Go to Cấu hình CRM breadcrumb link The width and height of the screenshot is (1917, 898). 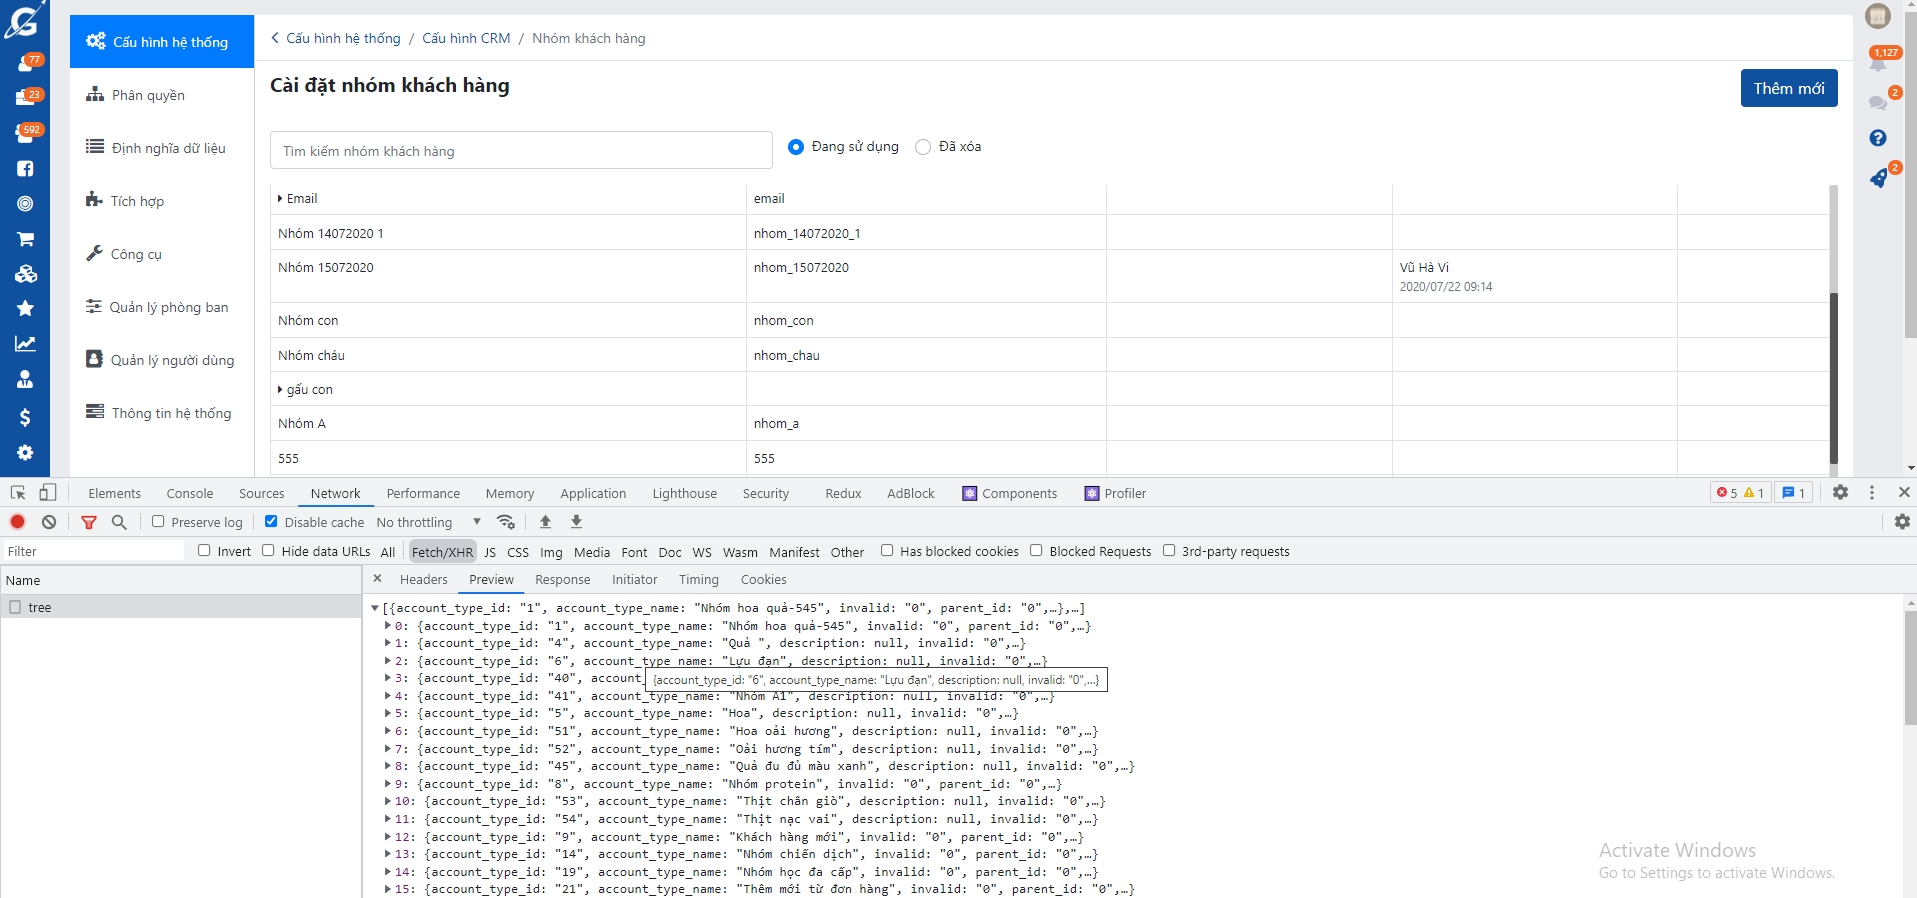click(466, 38)
